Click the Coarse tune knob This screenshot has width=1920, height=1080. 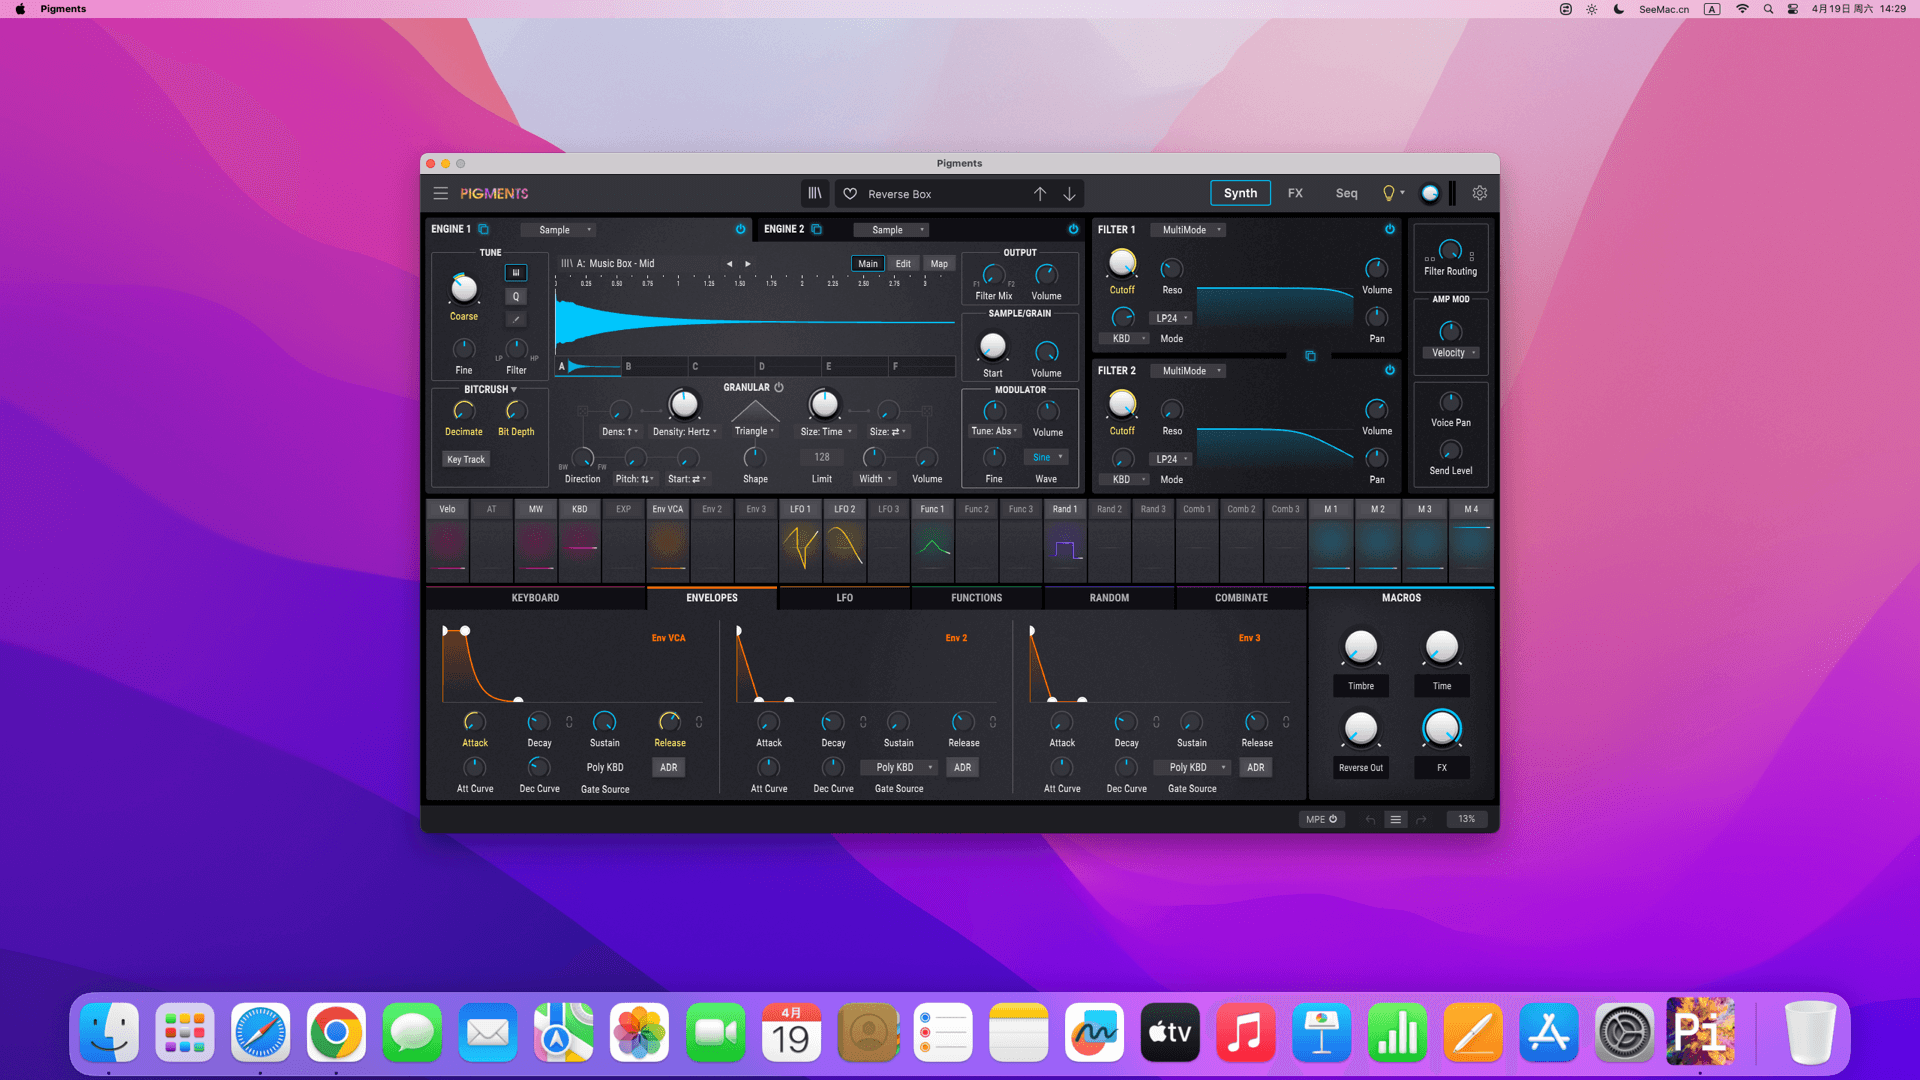tap(464, 289)
